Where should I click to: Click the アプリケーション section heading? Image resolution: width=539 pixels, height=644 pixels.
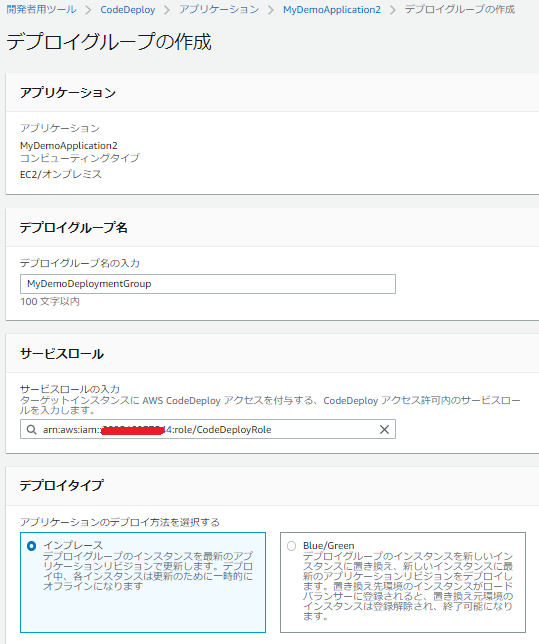[68, 92]
